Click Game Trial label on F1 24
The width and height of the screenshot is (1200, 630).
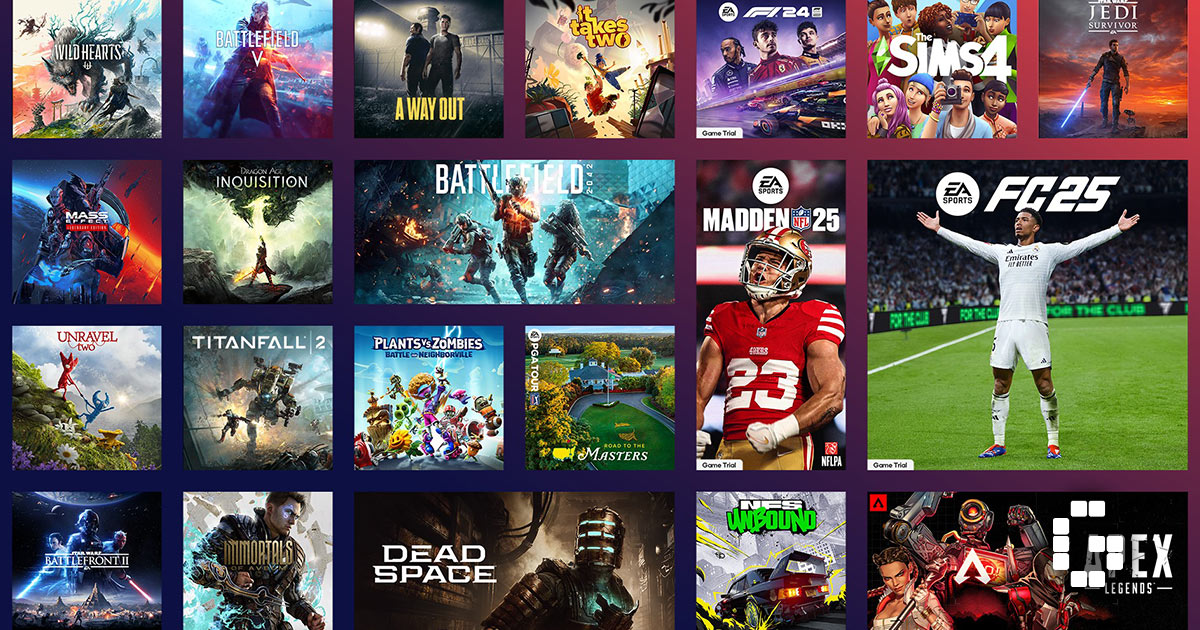(x=721, y=132)
